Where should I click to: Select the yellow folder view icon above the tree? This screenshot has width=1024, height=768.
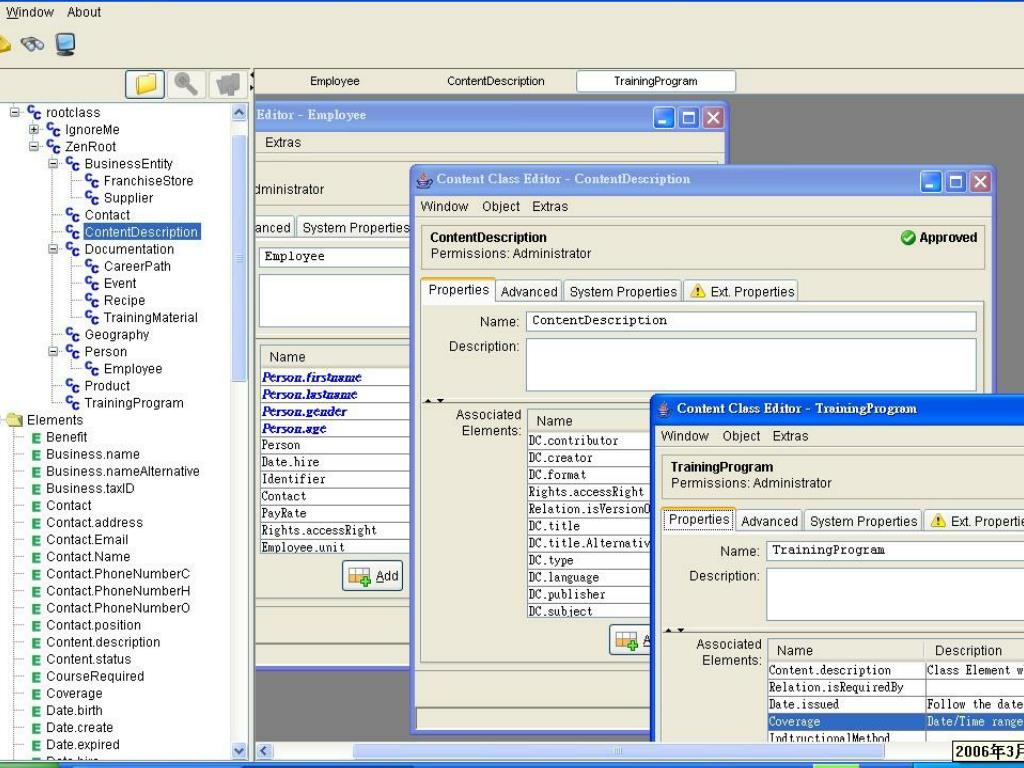click(x=145, y=84)
